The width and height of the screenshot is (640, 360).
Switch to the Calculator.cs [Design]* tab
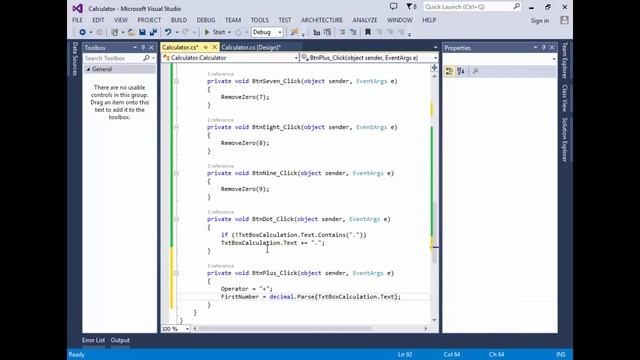251,47
